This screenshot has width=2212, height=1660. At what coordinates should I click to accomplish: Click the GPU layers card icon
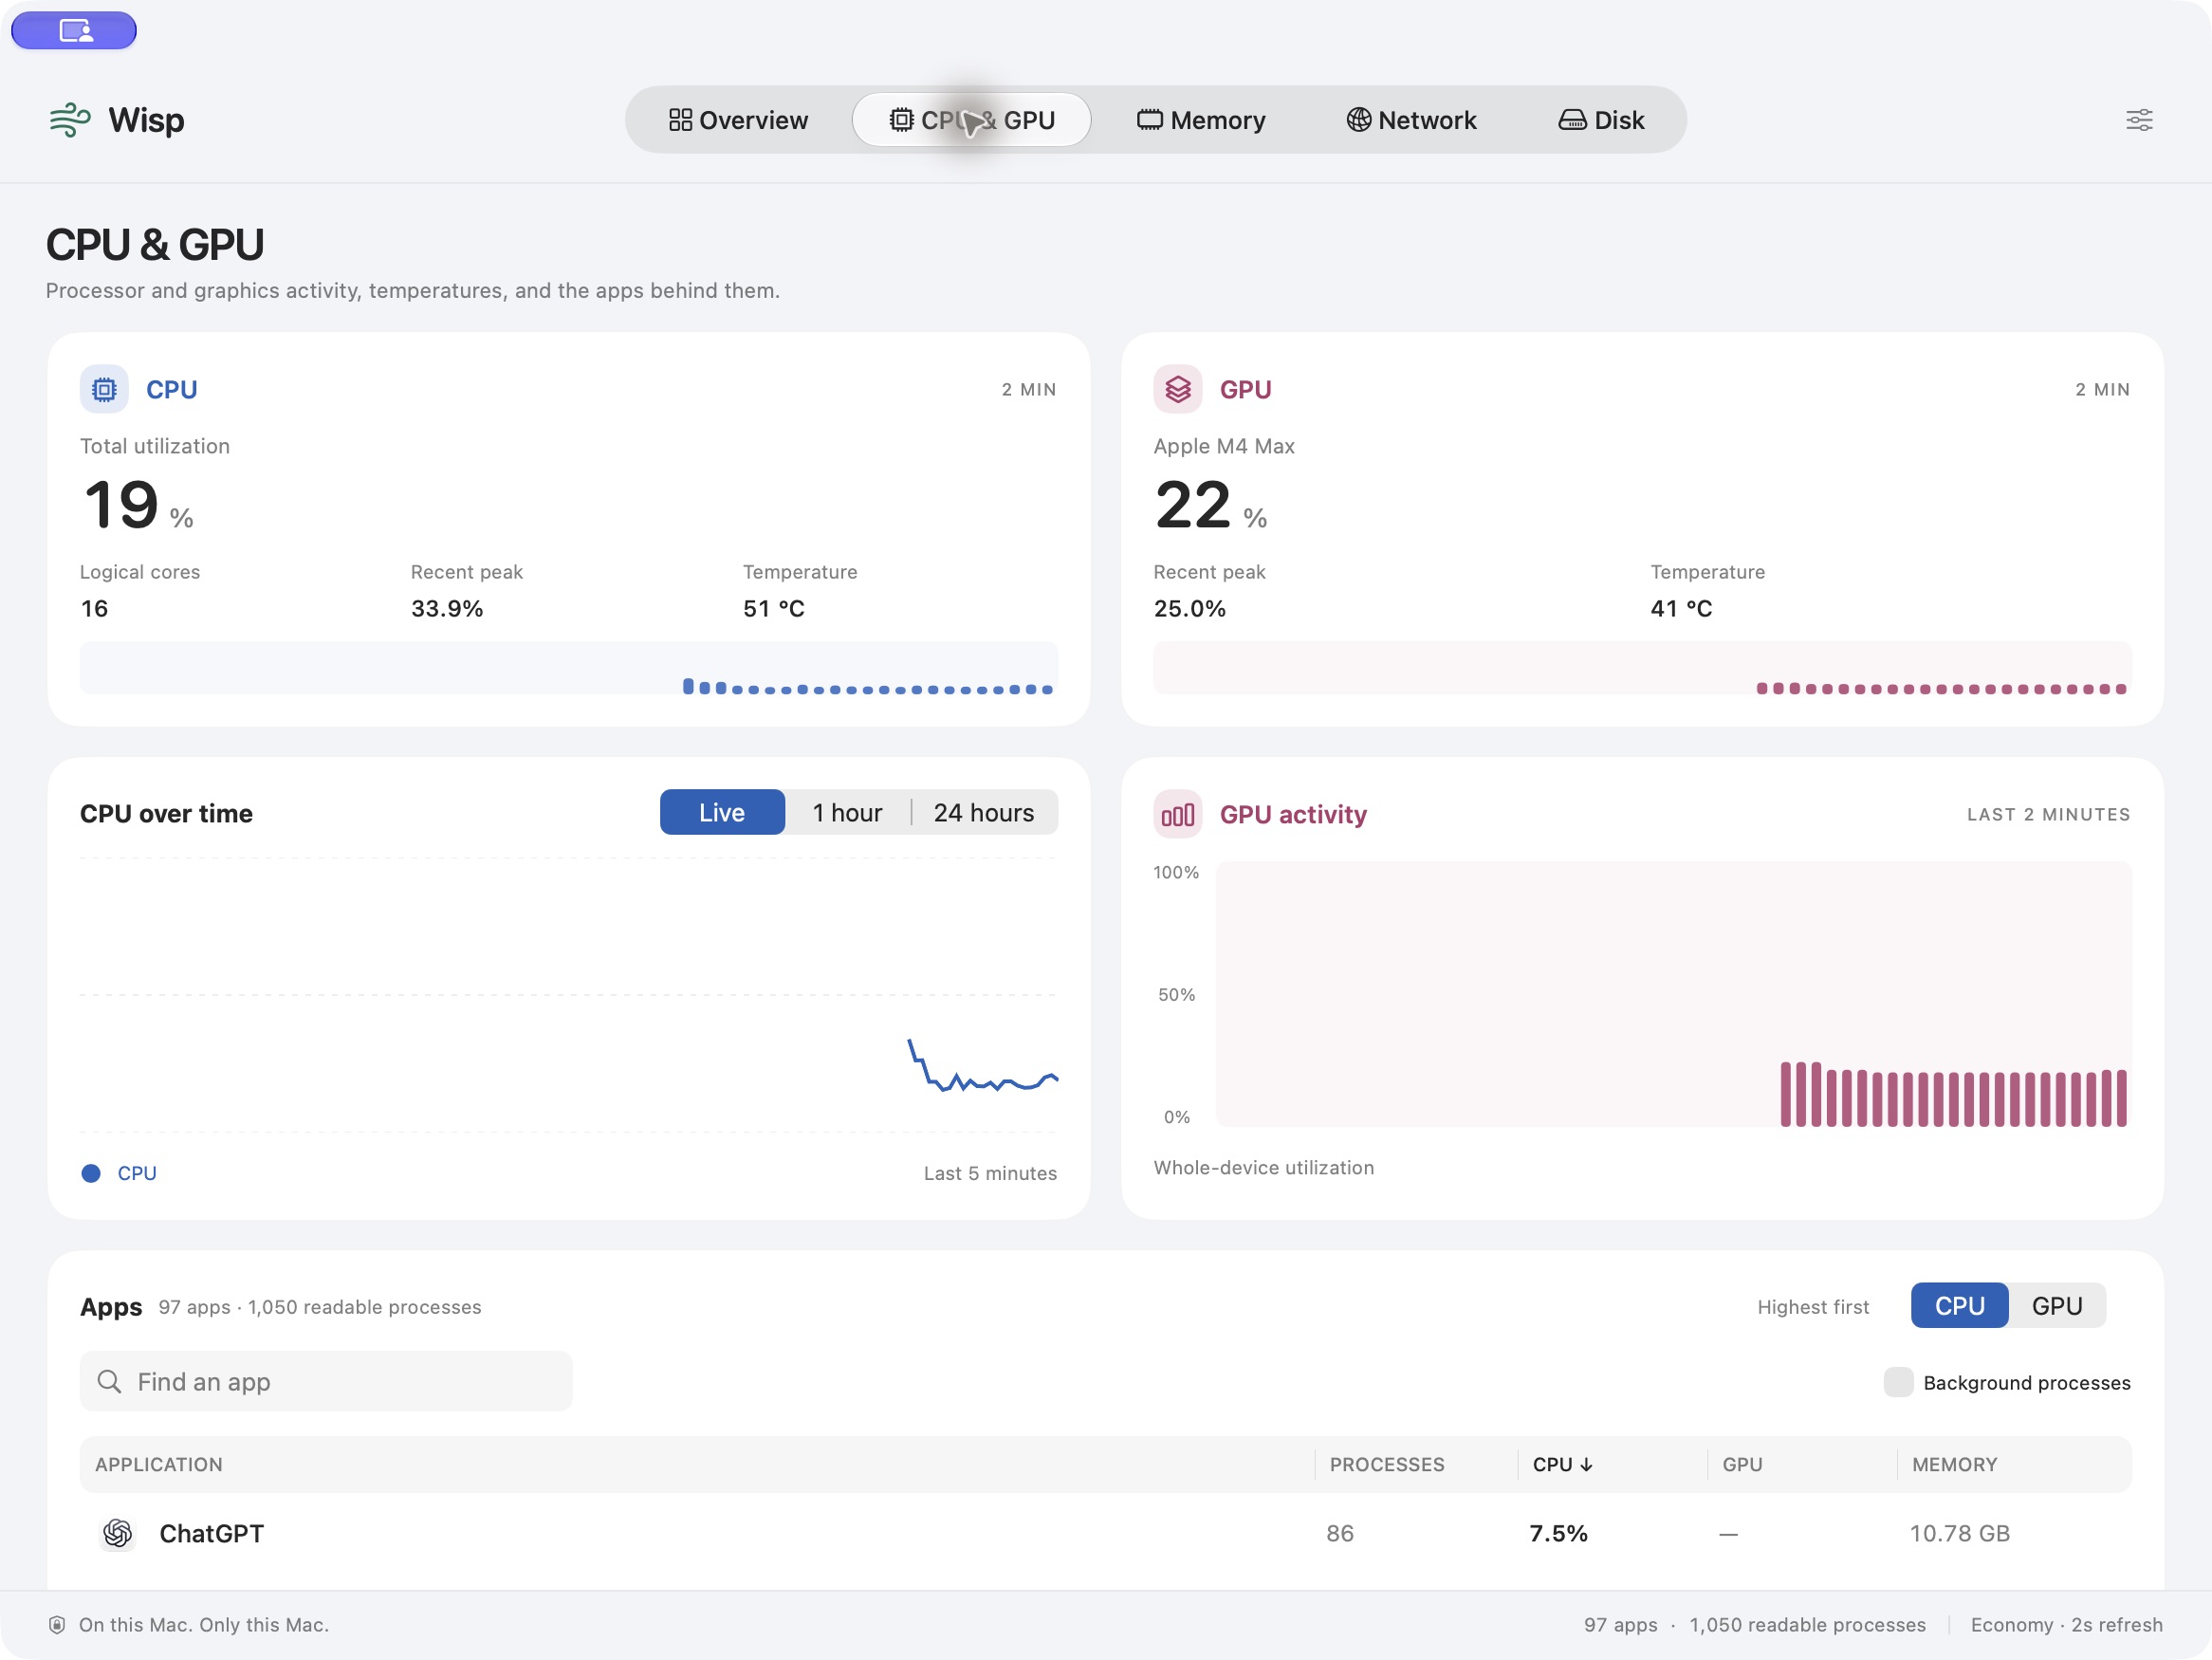pos(1177,389)
